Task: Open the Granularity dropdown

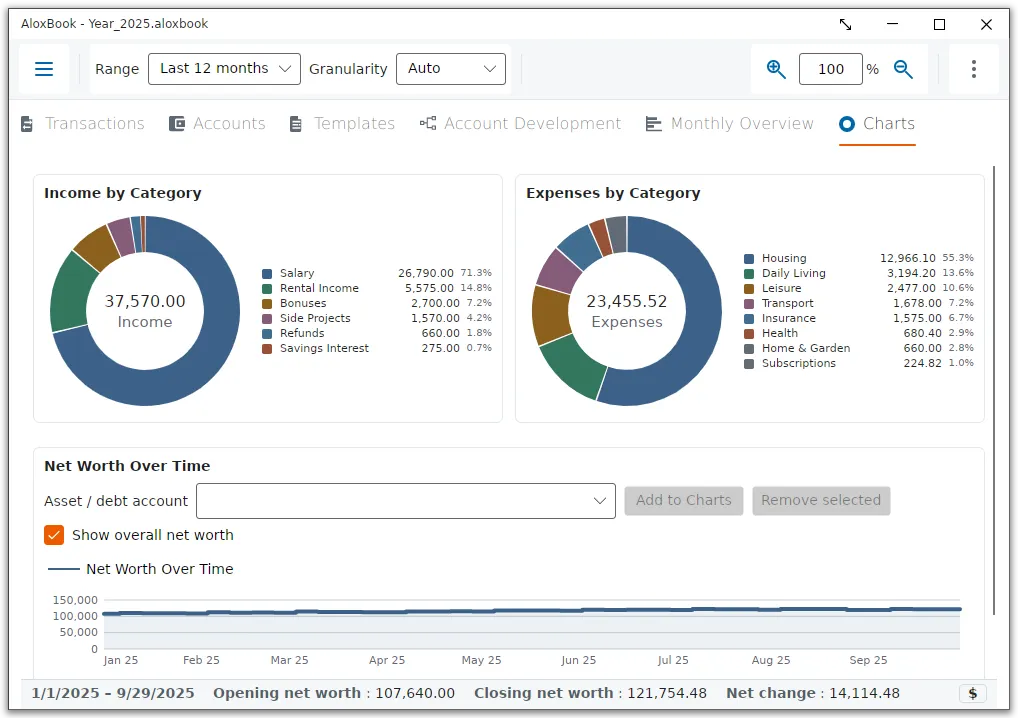Action: tap(451, 69)
